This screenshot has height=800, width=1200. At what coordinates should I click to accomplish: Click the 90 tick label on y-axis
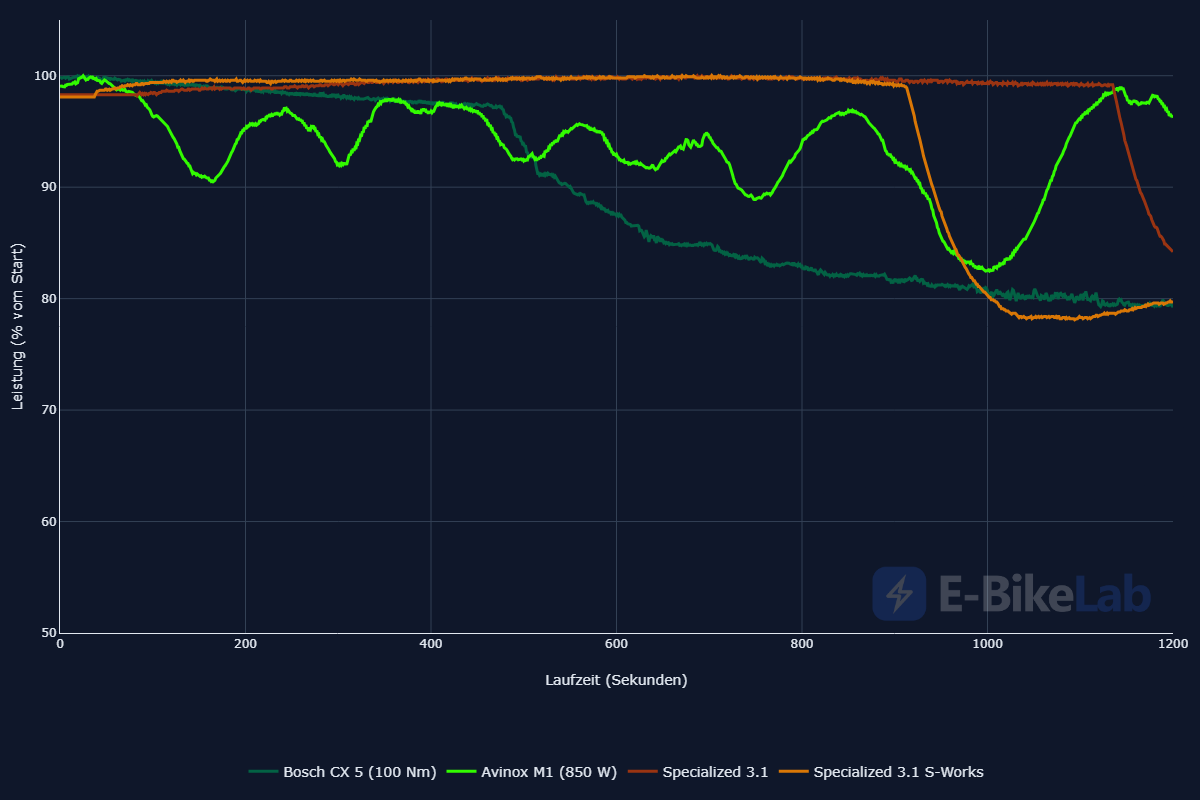pyautogui.click(x=46, y=187)
